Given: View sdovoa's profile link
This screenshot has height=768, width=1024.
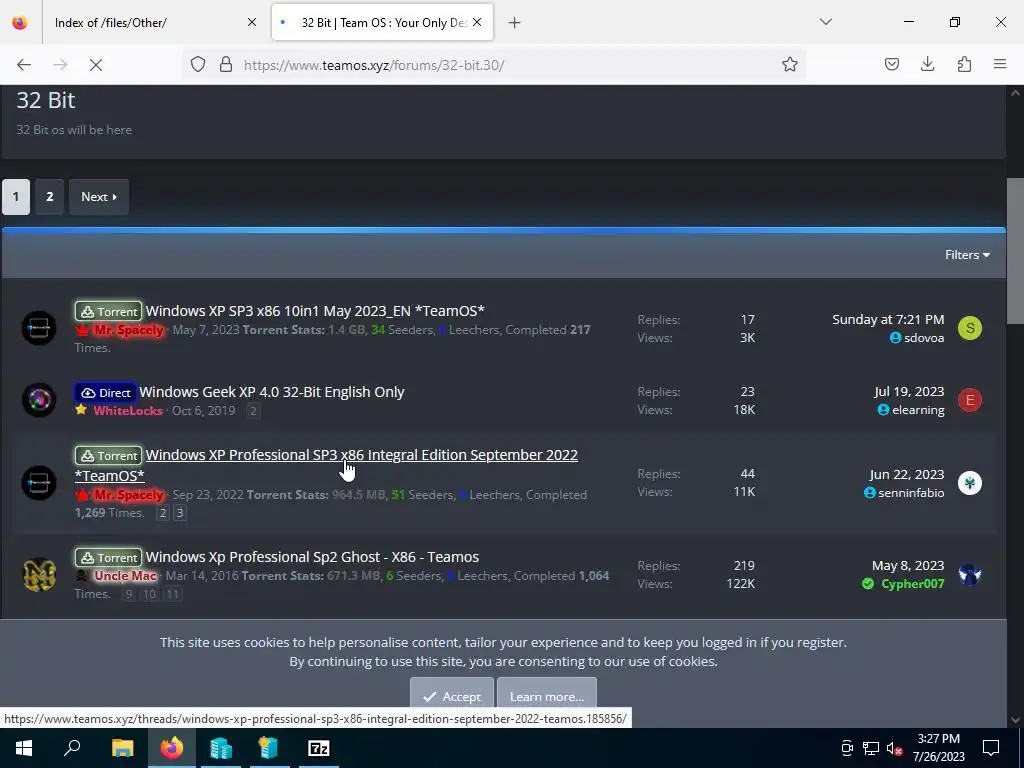Looking at the screenshot, I should pyautogui.click(x=924, y=338).
